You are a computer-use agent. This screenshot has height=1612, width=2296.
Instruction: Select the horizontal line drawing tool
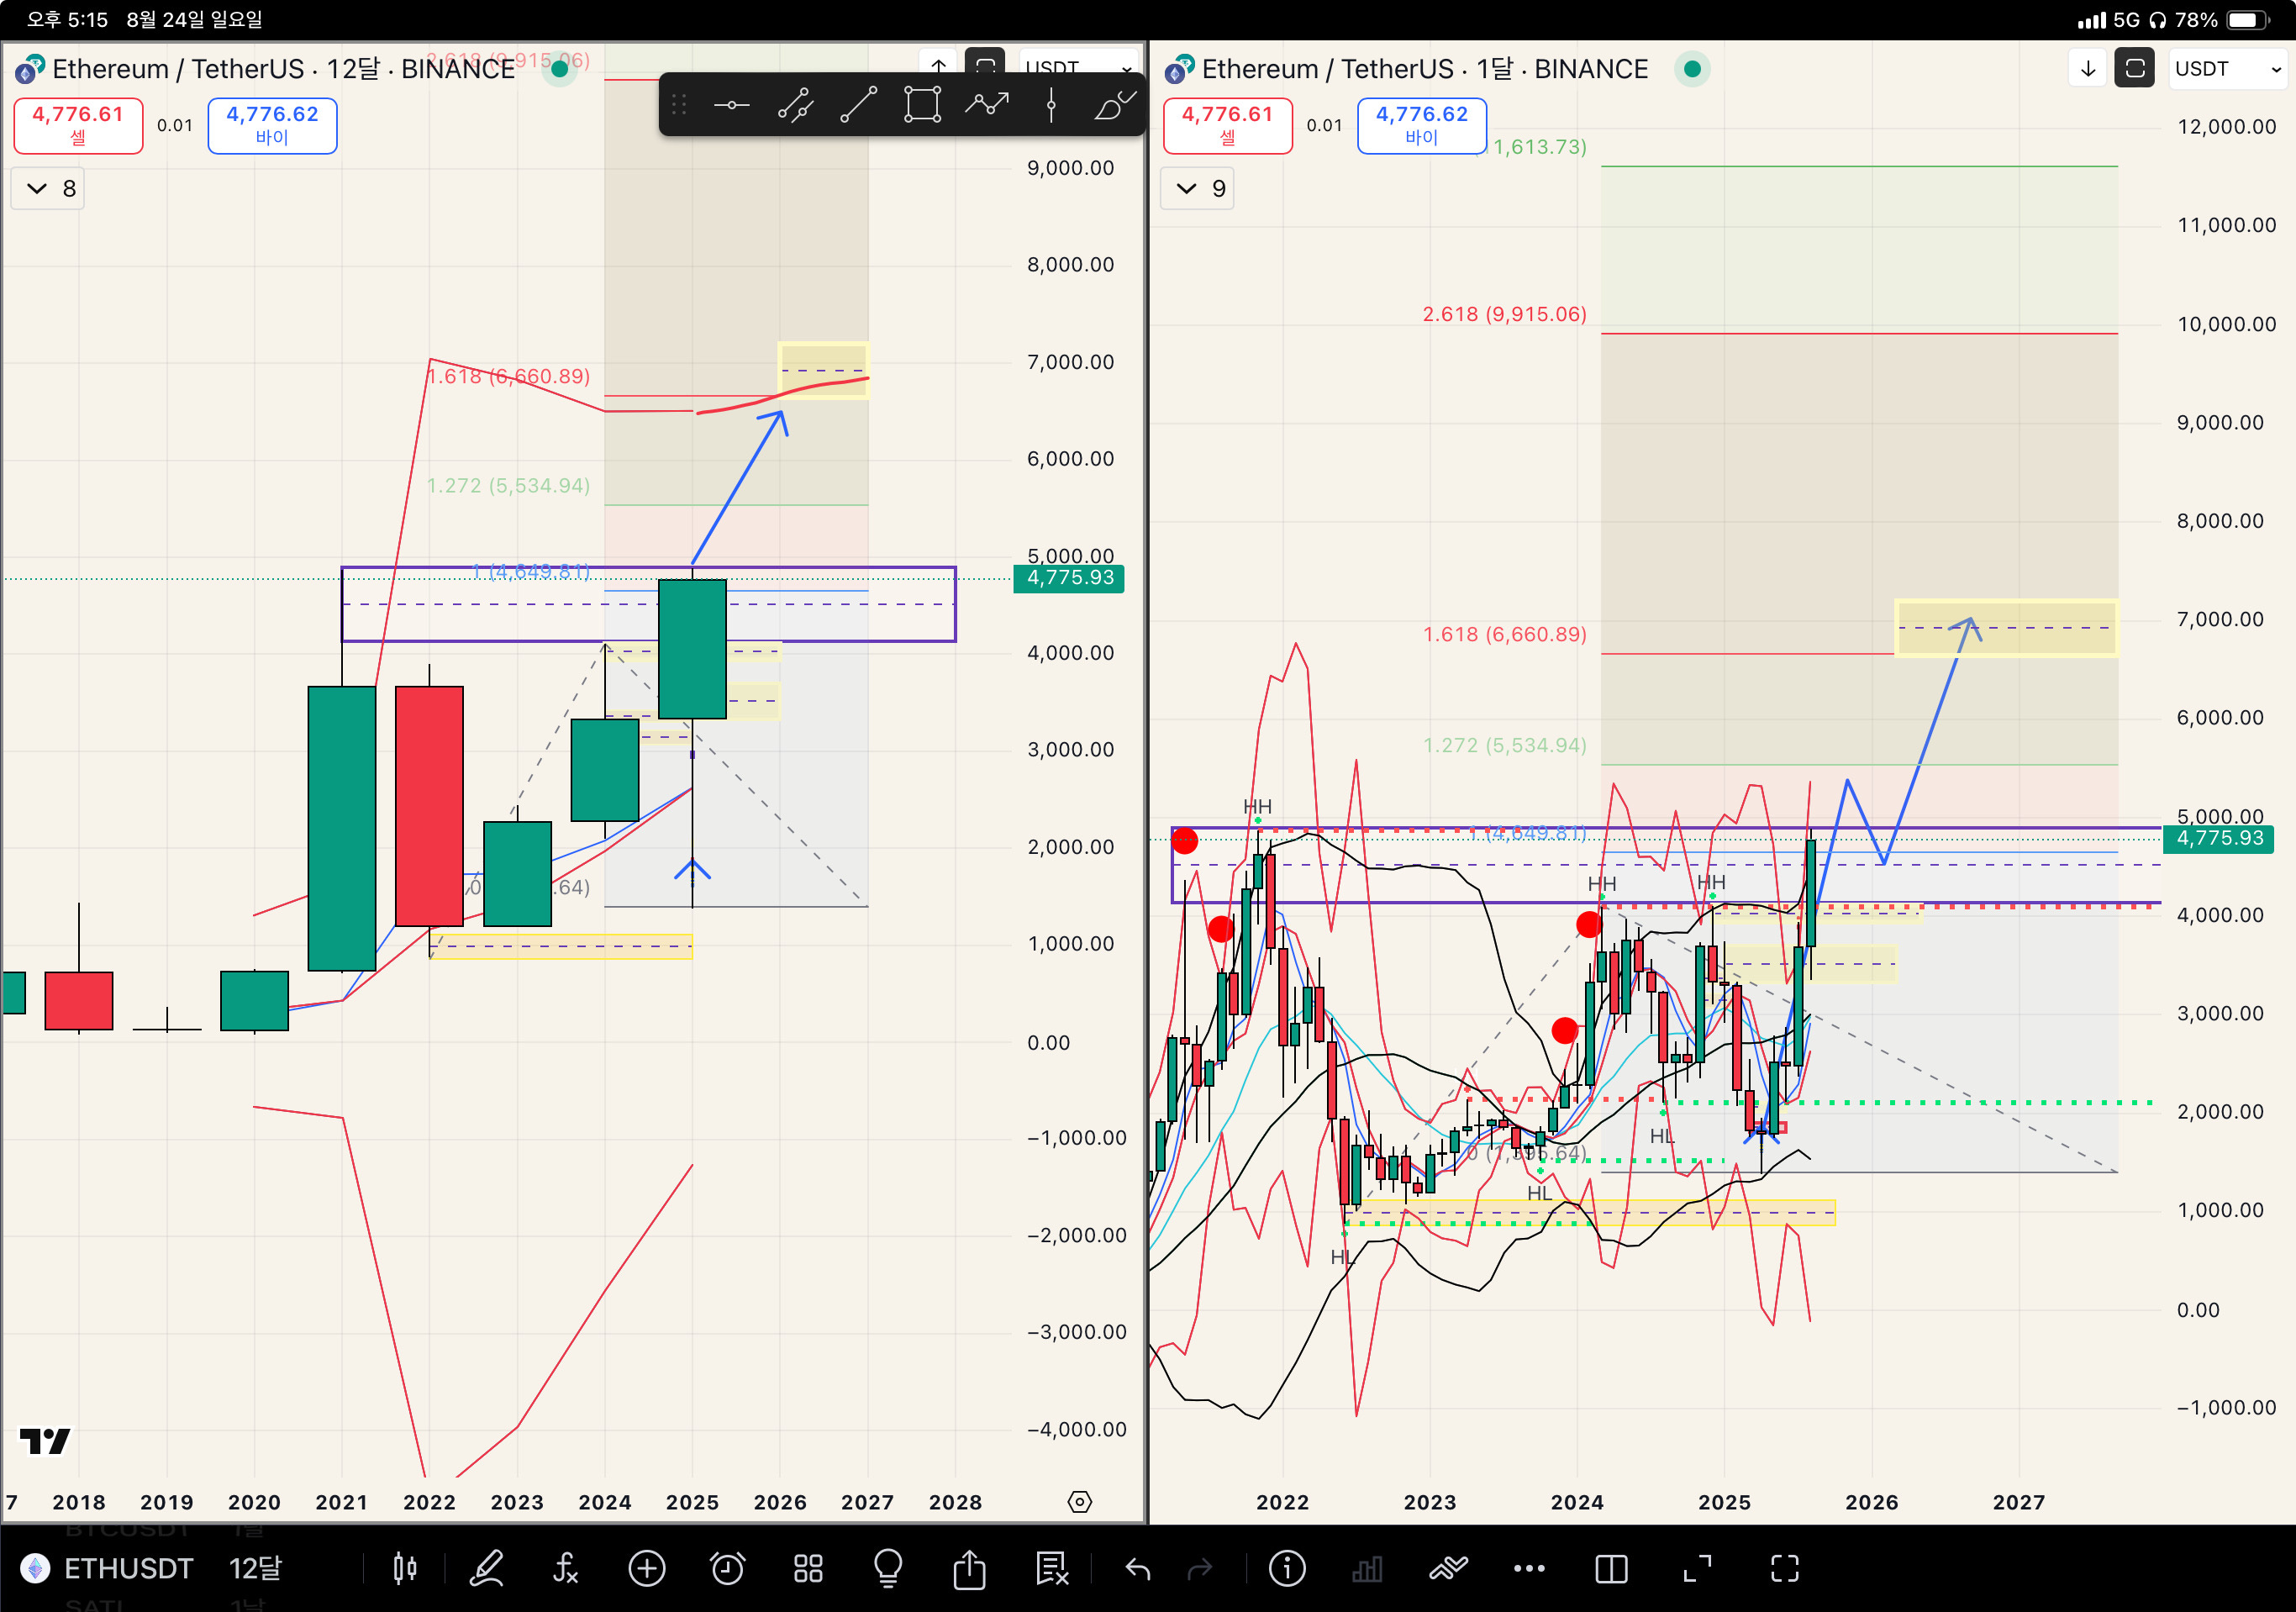[x=731, y=105]
